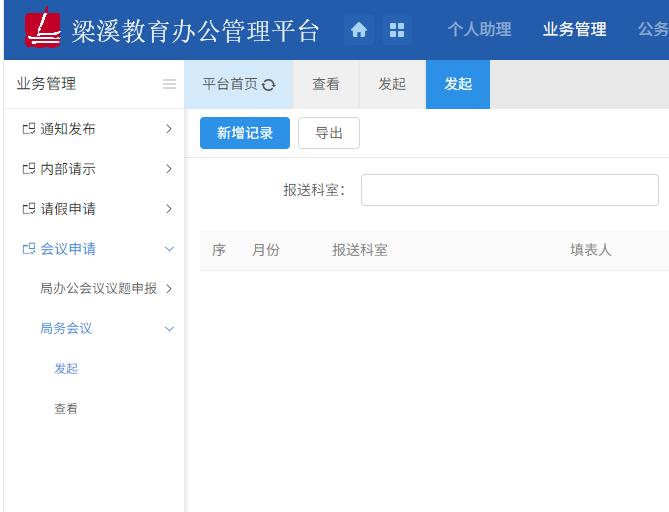Select 查看 under 局务会议 in the sidebar
The height and width of the screenshot is (512, 669).
pyautogui.click(x=66, y=409)
